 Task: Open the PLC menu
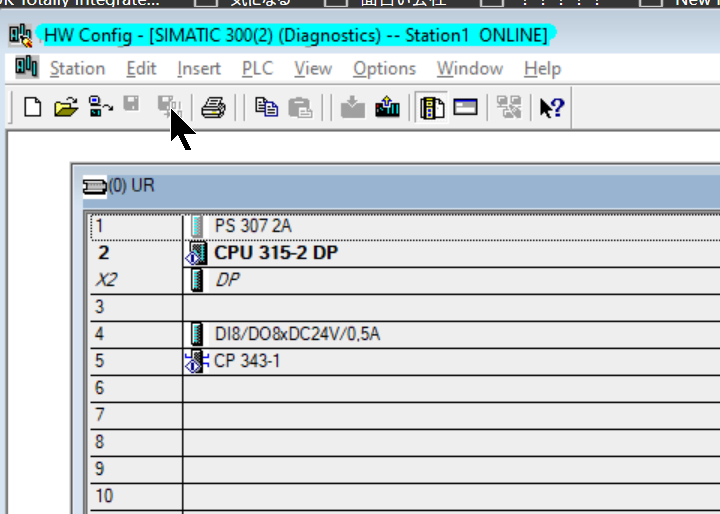(257, 68)
